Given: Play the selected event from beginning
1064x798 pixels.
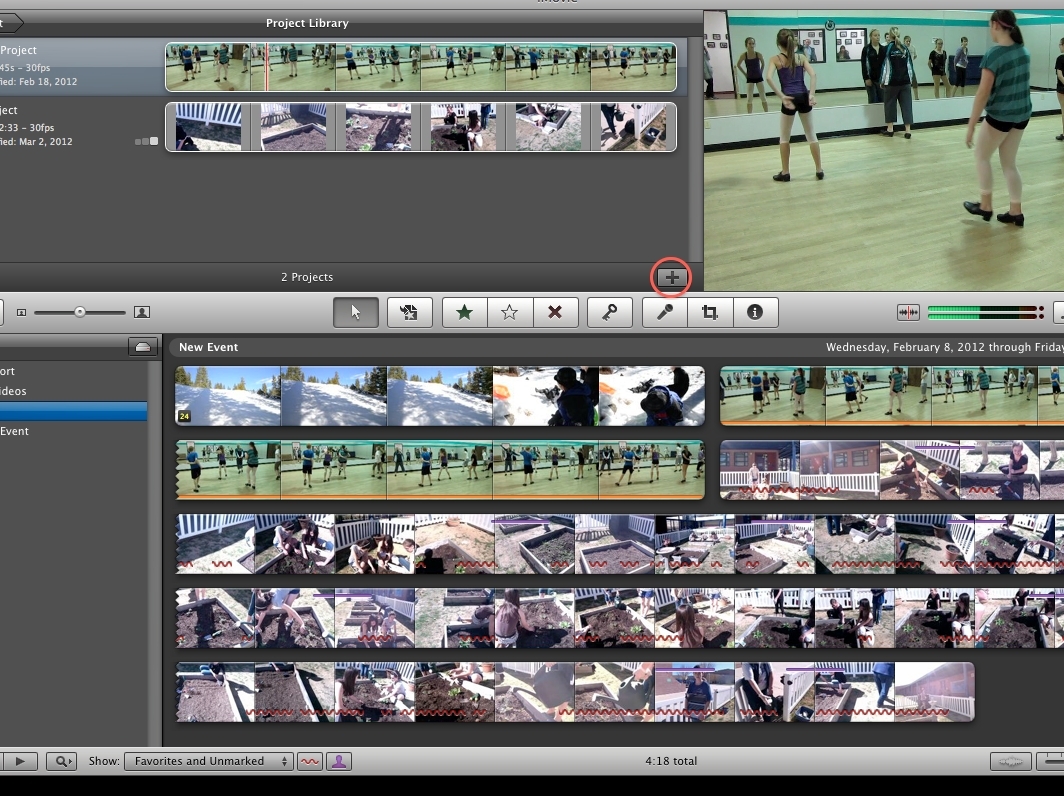Looking at the screenshot, I should 20,761.
